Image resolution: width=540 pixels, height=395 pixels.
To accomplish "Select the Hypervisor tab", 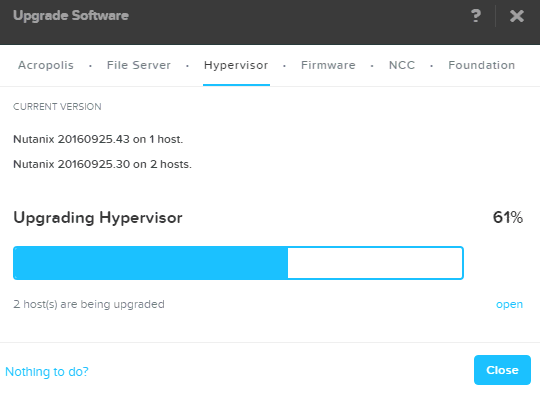I will [x=236, y=65].
